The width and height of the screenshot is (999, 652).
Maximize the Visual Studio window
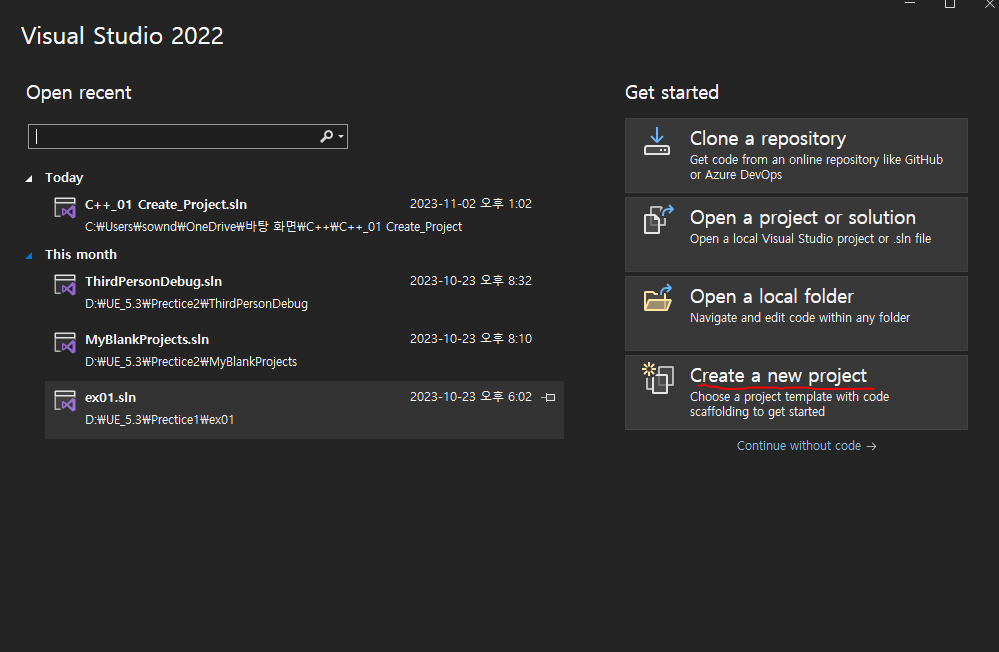[x=949, y=4]
